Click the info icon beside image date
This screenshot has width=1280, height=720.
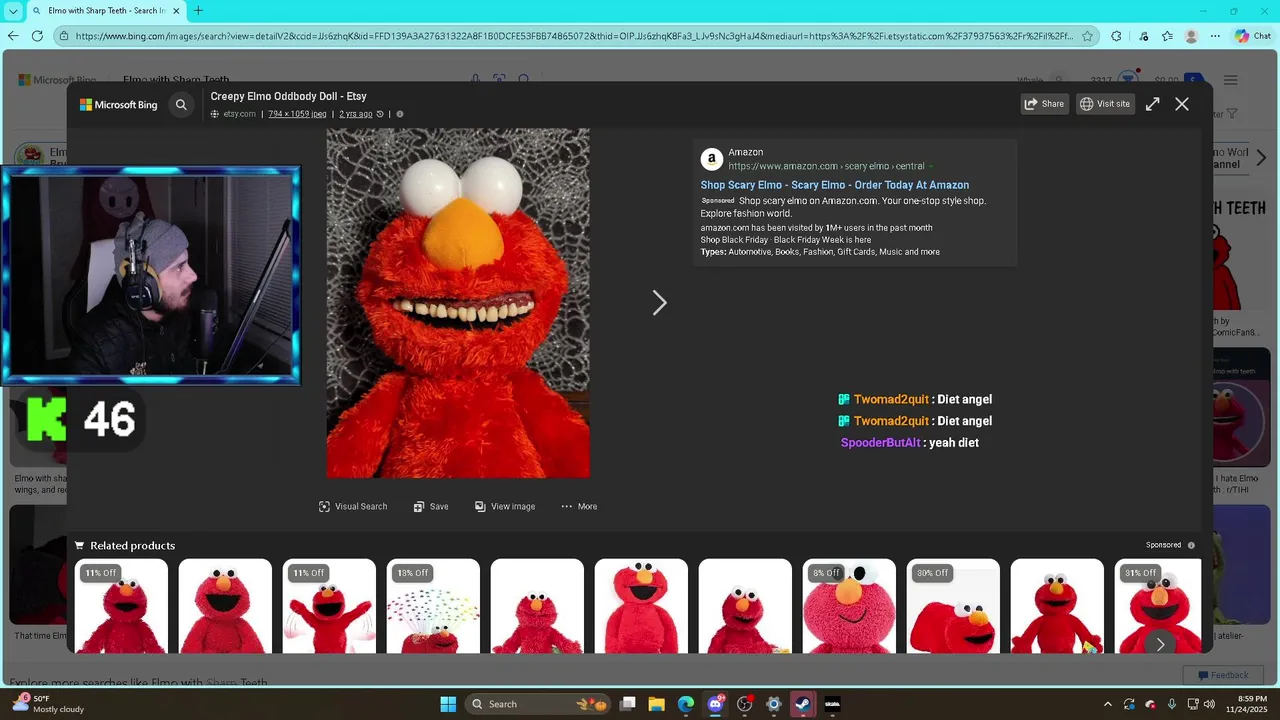(400, 114)
